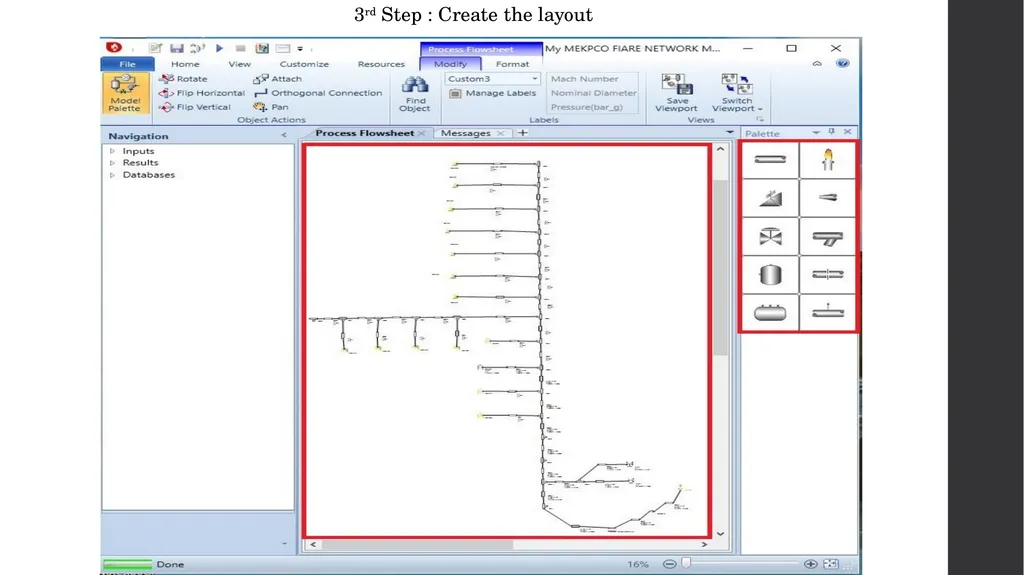This screenshot has height=575, width=1024.
Task: Select the Modify ribbon tab
Action: point(450,64)
